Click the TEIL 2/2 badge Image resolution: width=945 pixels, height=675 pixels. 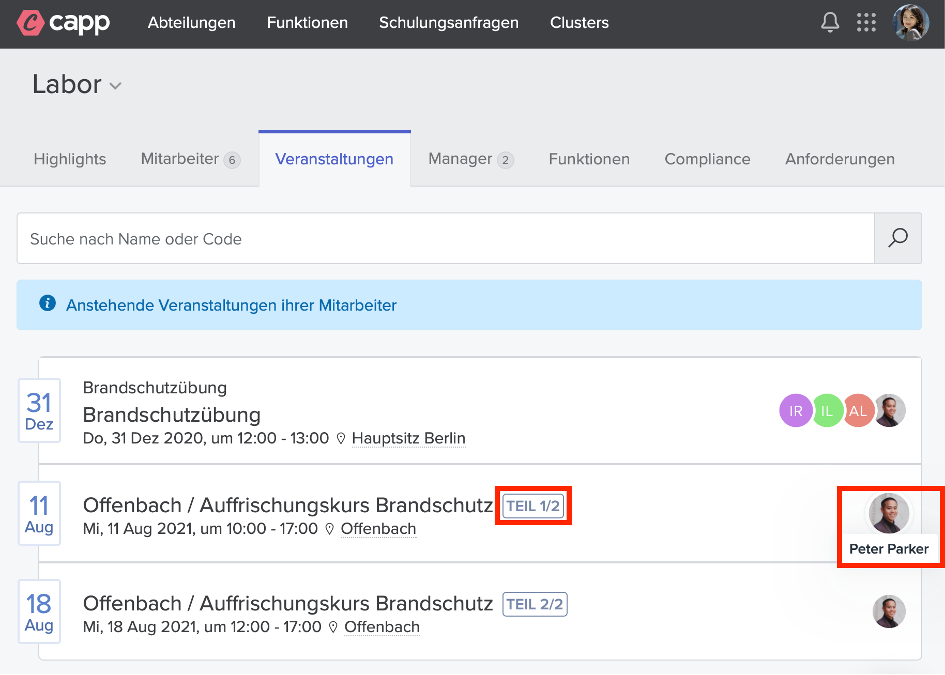535,604
